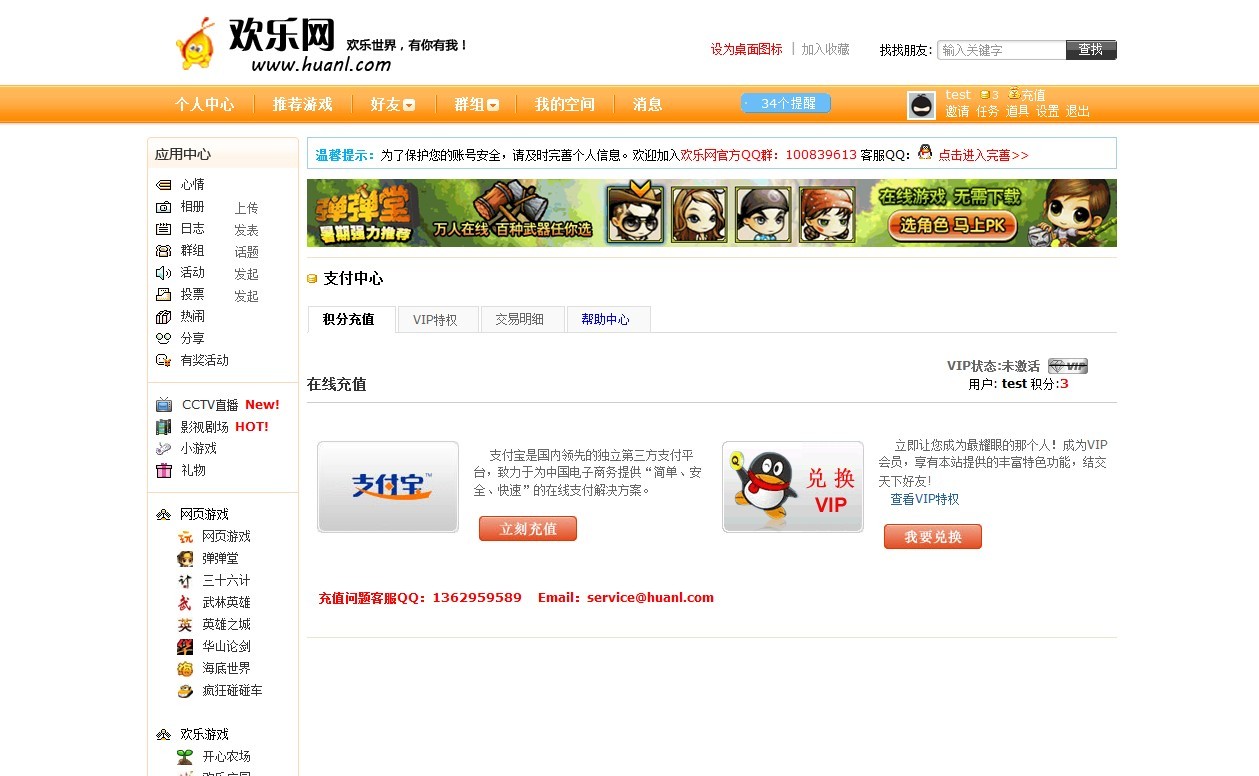Select the 礼物 gift box icon
The height and width of the screenshot is (776, 1259).
(164, 471)
